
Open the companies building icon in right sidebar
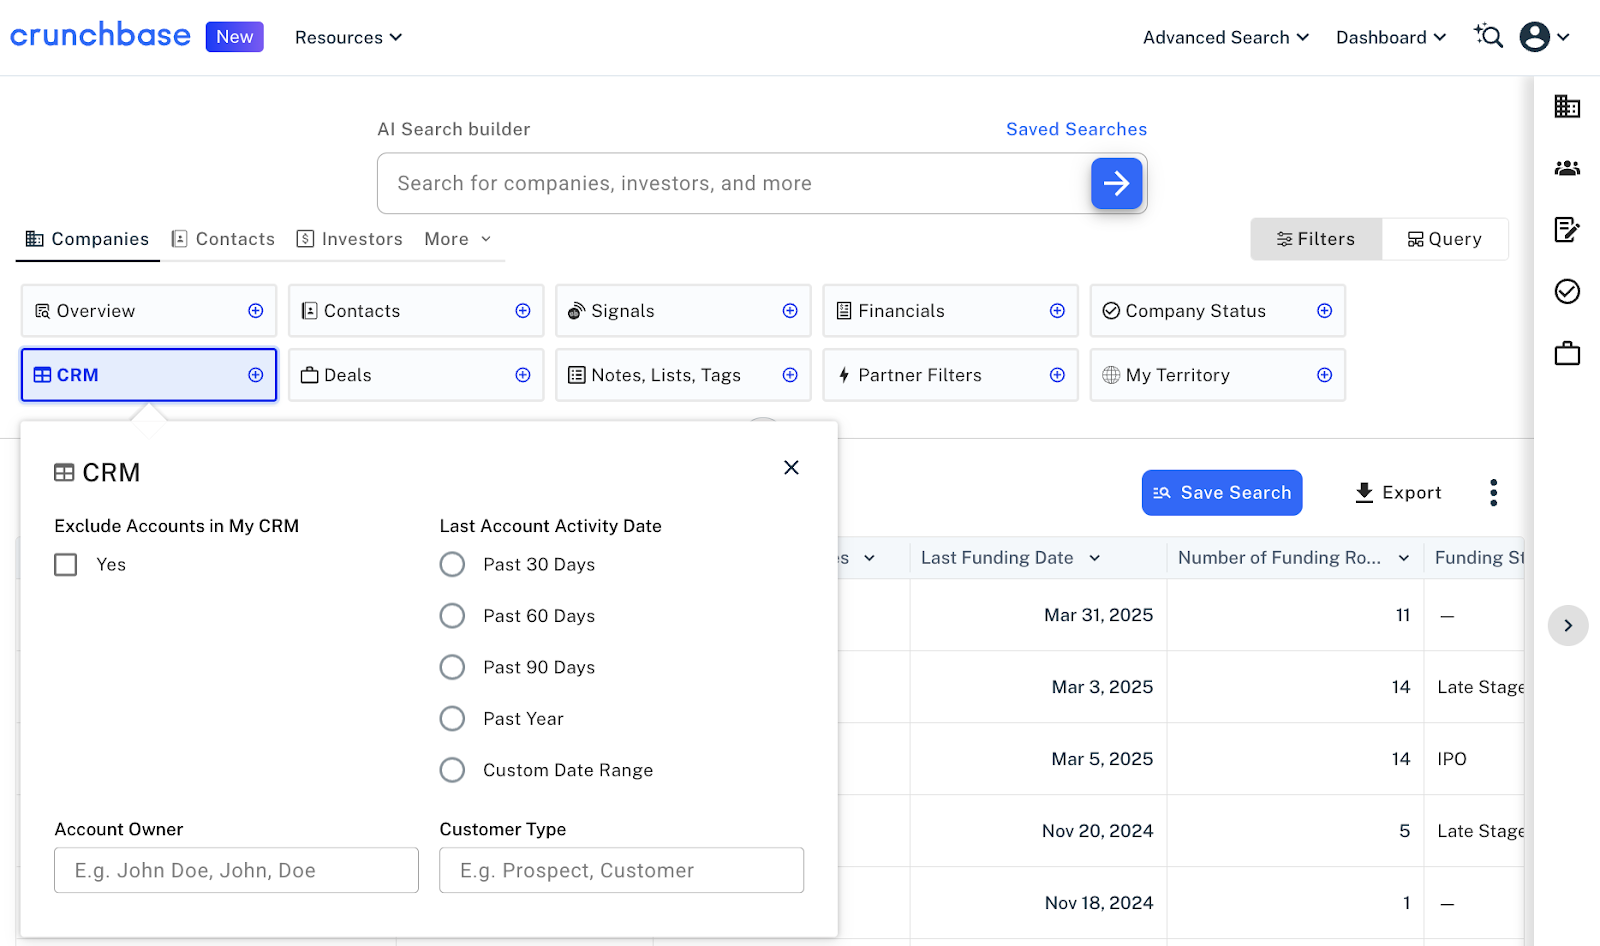point(1567,106)
